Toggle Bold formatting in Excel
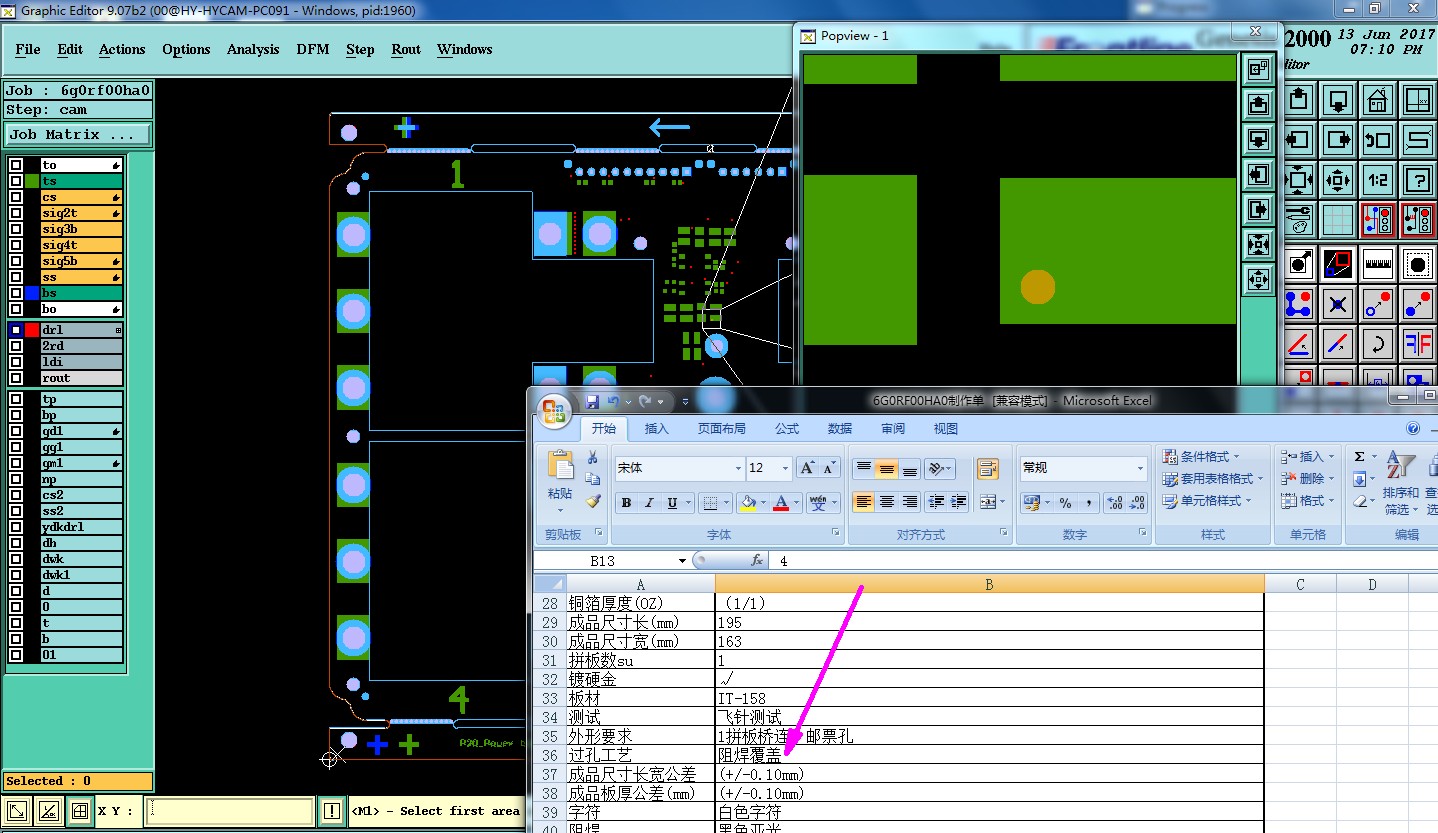1438x833 pixels. click(626, 503)
